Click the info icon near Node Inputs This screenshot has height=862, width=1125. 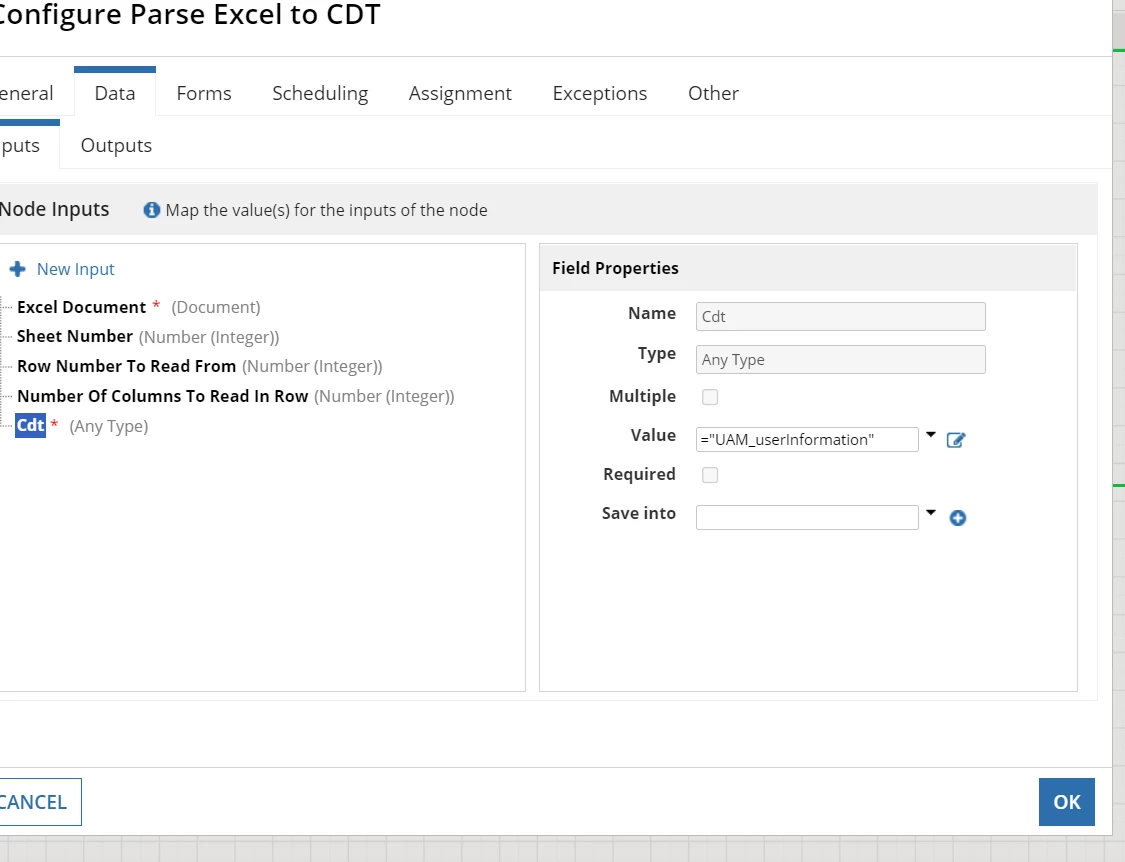[x=151, y=210]
